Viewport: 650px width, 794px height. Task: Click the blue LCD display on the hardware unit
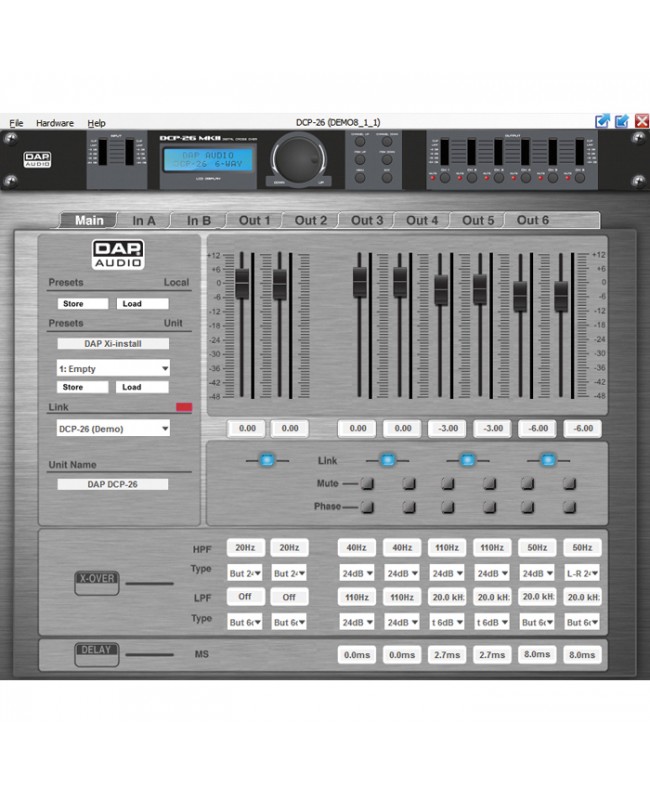tap(208, 160)
